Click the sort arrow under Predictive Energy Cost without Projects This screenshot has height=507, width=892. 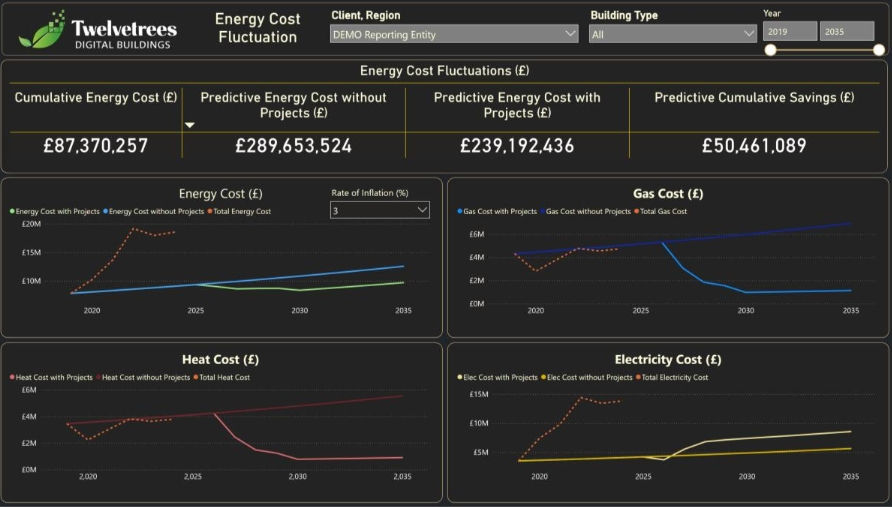click(190, 125)
